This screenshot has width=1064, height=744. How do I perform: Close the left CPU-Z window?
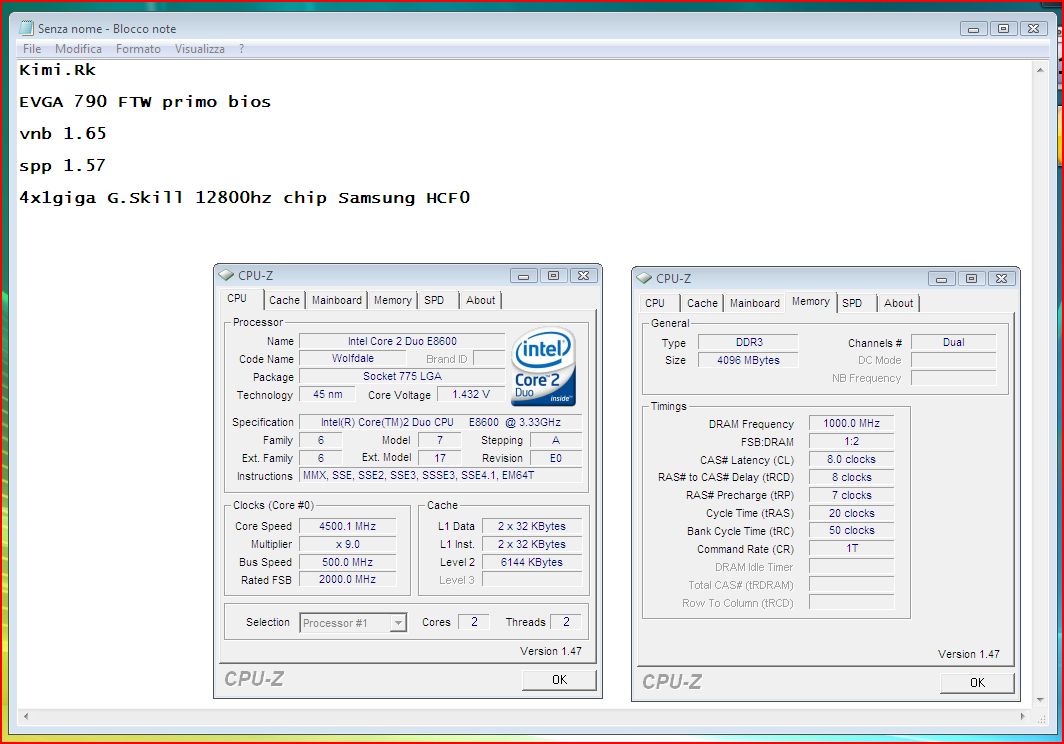tap(583, 276)
